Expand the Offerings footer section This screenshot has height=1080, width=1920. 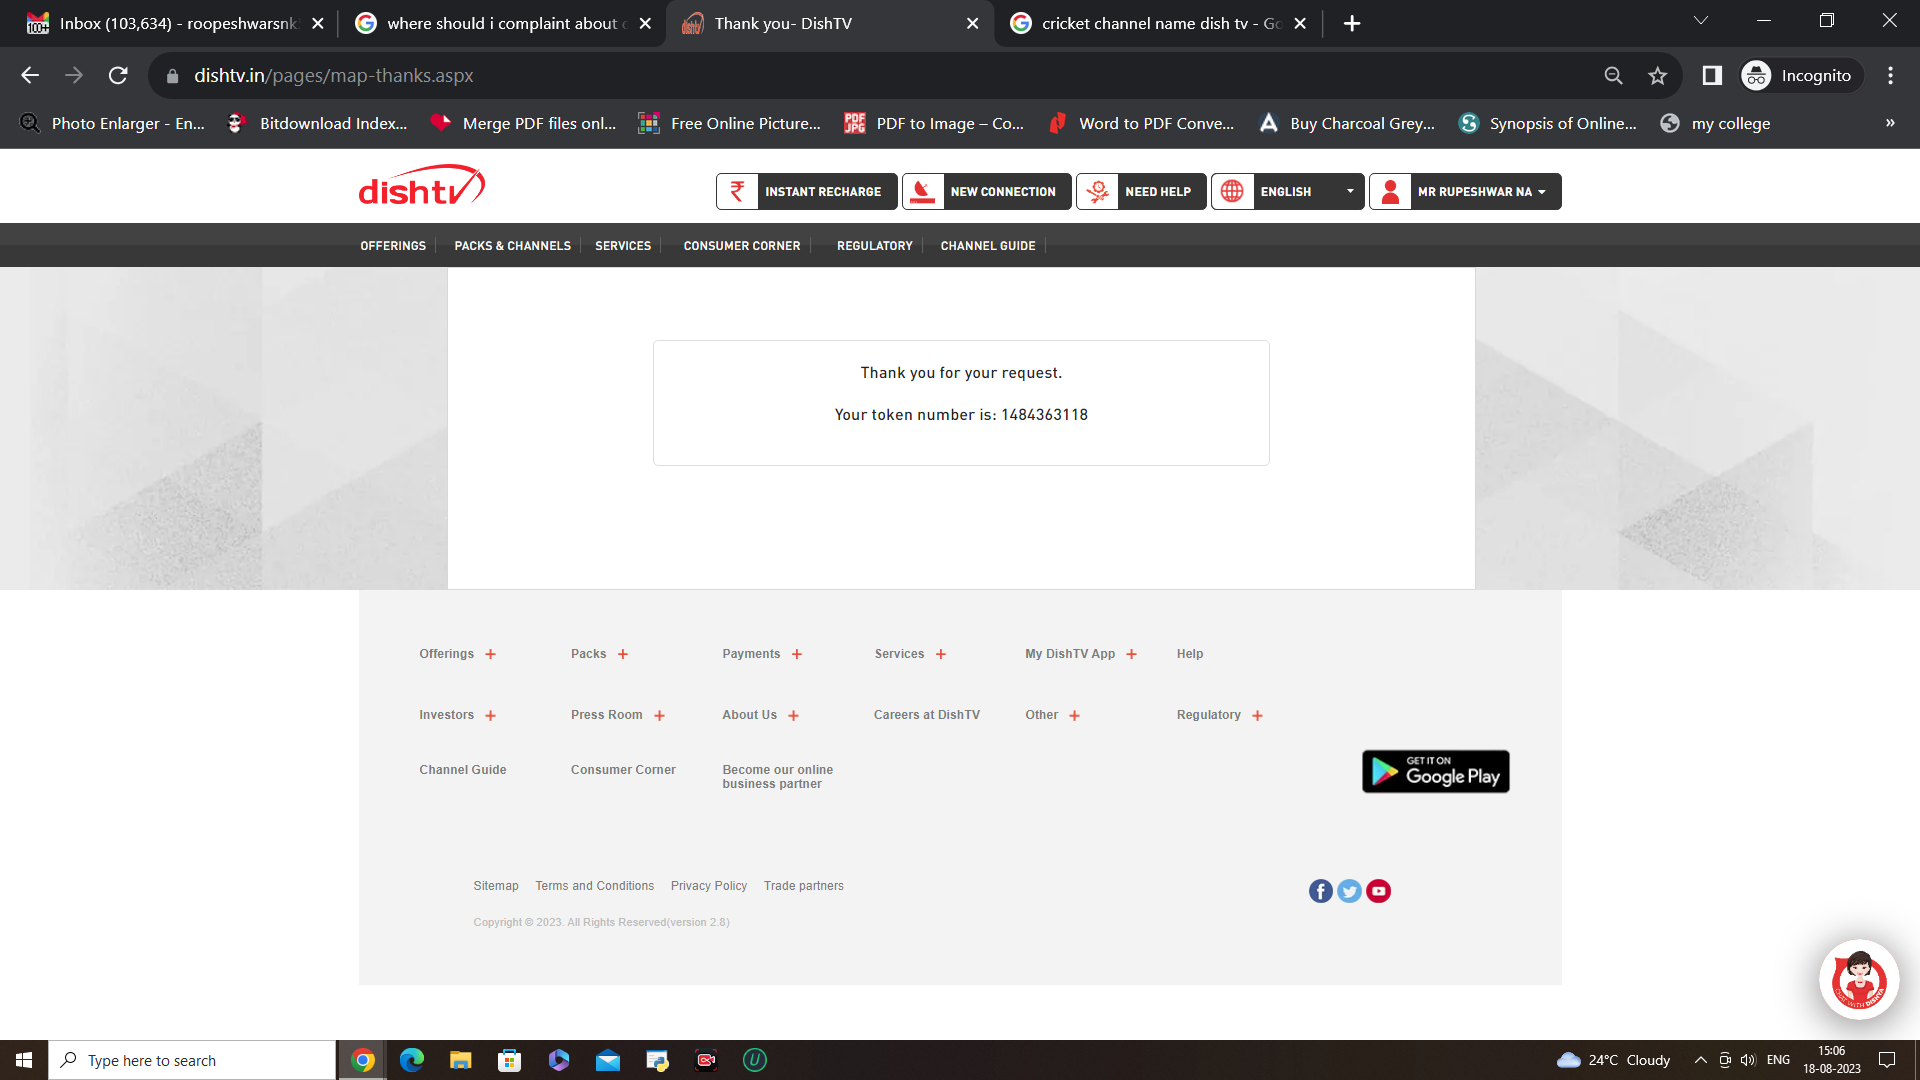point(490,654)
